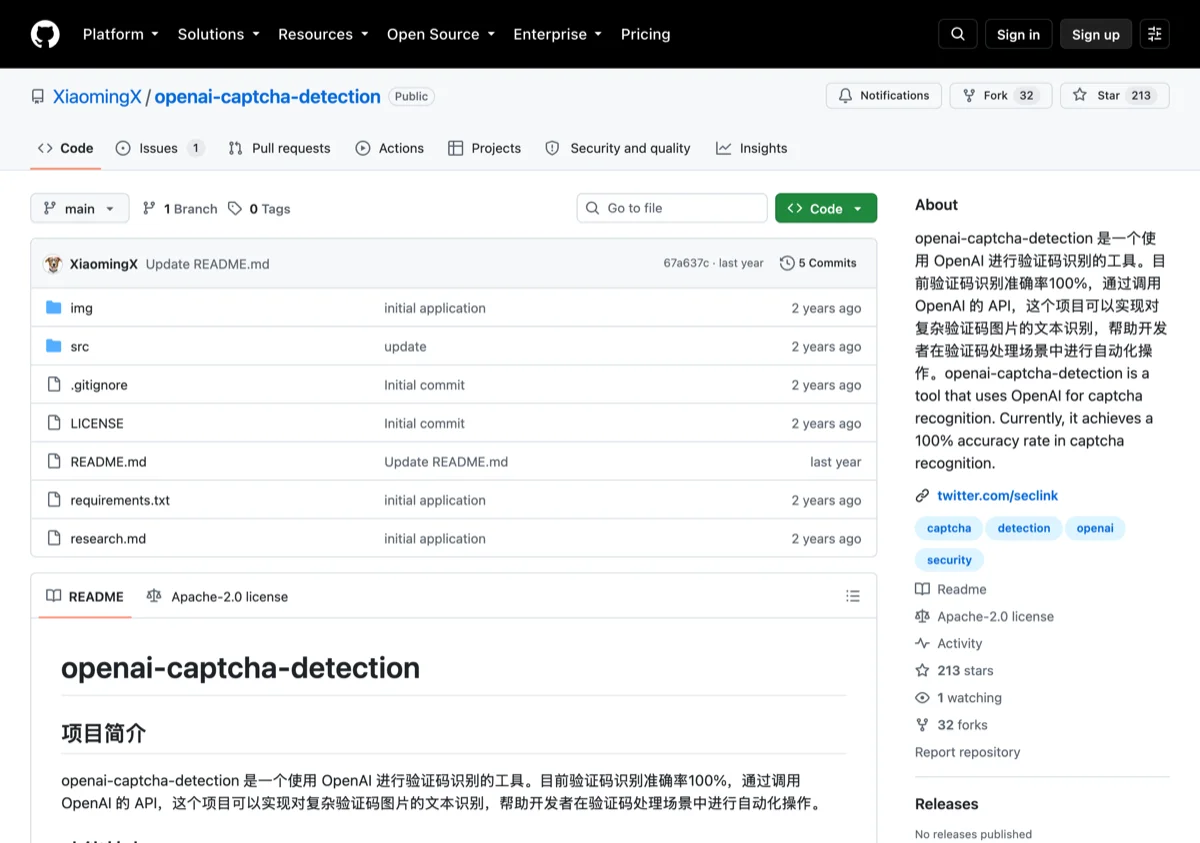Select the detection topic tag
This screenshot has height=843, width=1200.
[x=1024, y=528]
